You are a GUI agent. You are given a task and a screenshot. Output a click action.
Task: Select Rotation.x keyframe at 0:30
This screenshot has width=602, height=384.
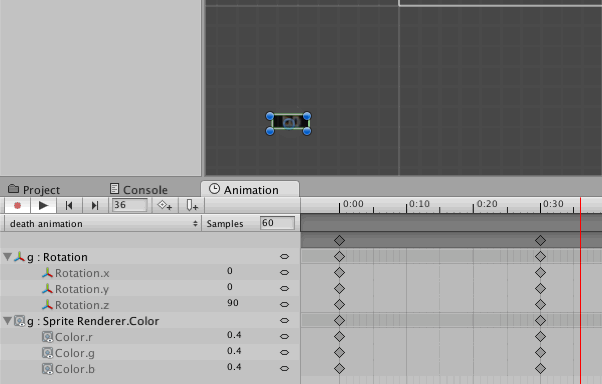tap(541, 273)
